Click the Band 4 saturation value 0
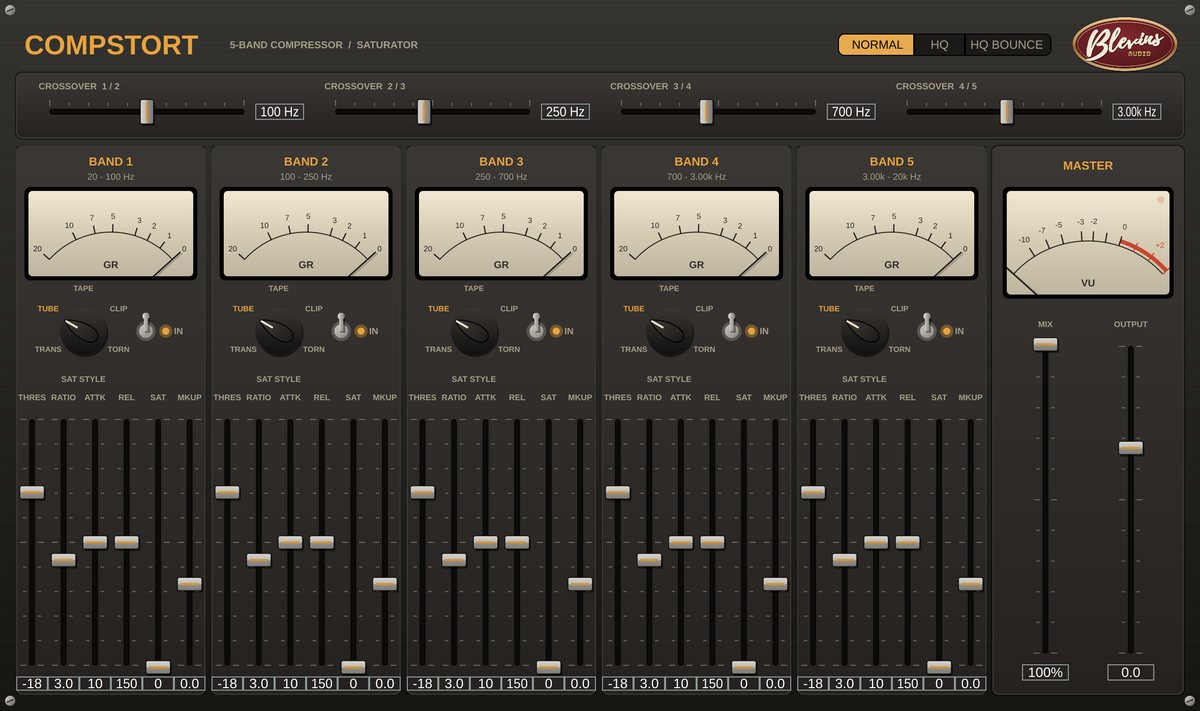The height and width of the screenshot is (711, 1200). tap(743, 684)
